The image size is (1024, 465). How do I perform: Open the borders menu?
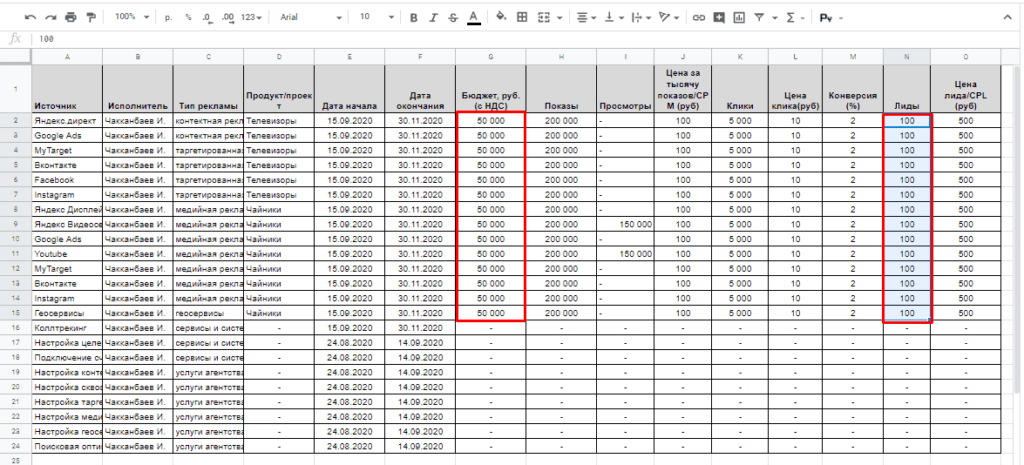pyautogui.click(x=522, y=18)
